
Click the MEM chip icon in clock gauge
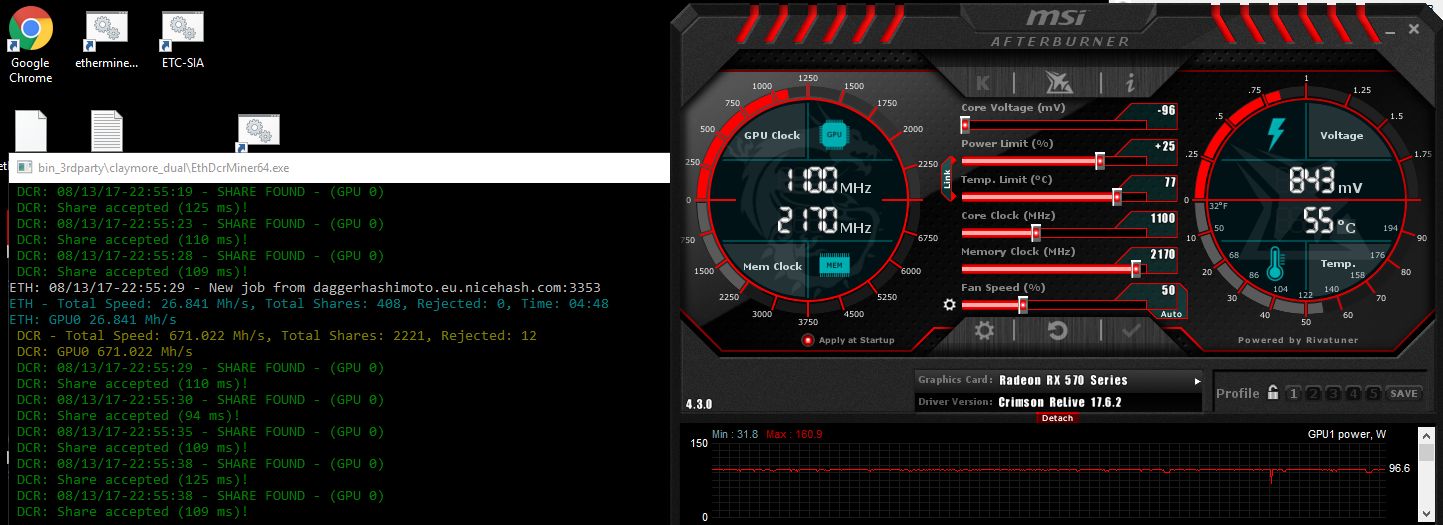click(x=834, y=265)
